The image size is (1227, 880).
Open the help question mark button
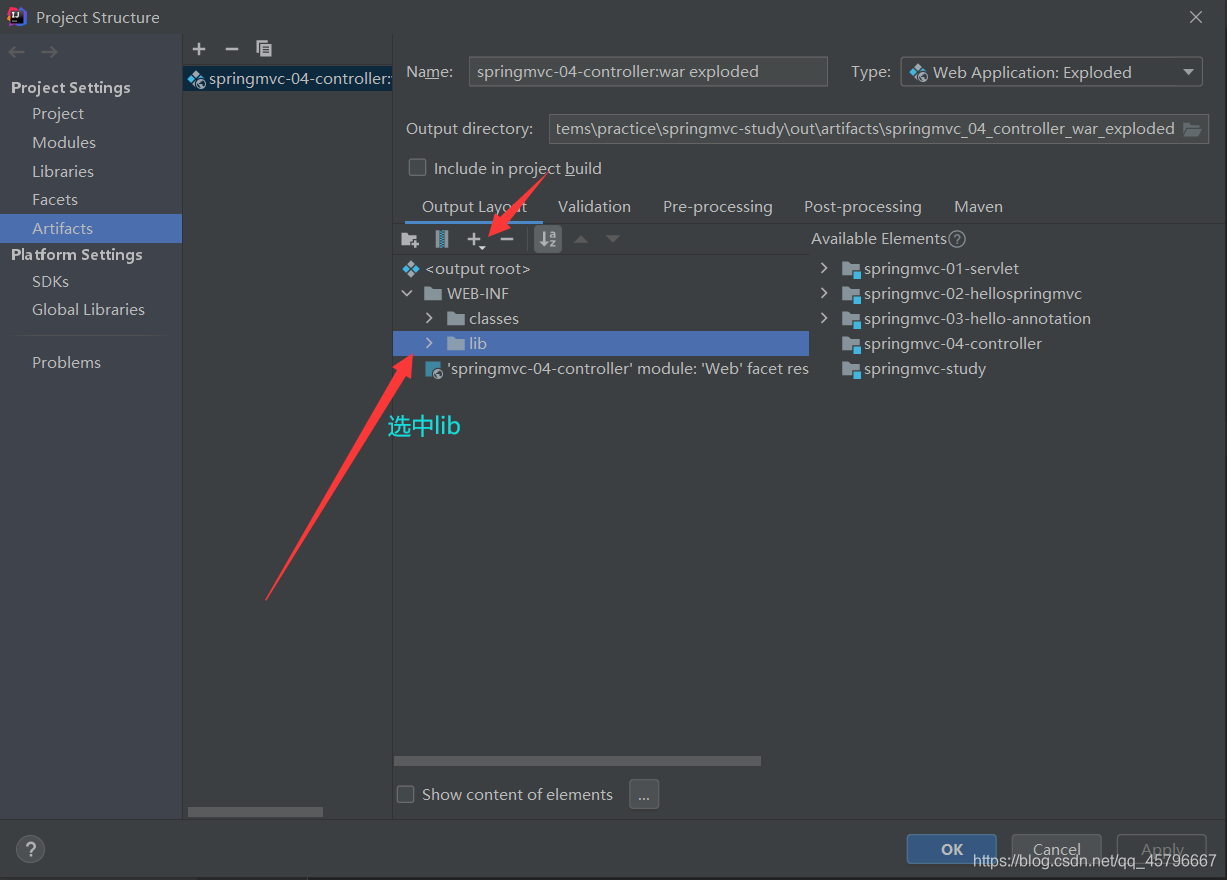tap(30, 849)
